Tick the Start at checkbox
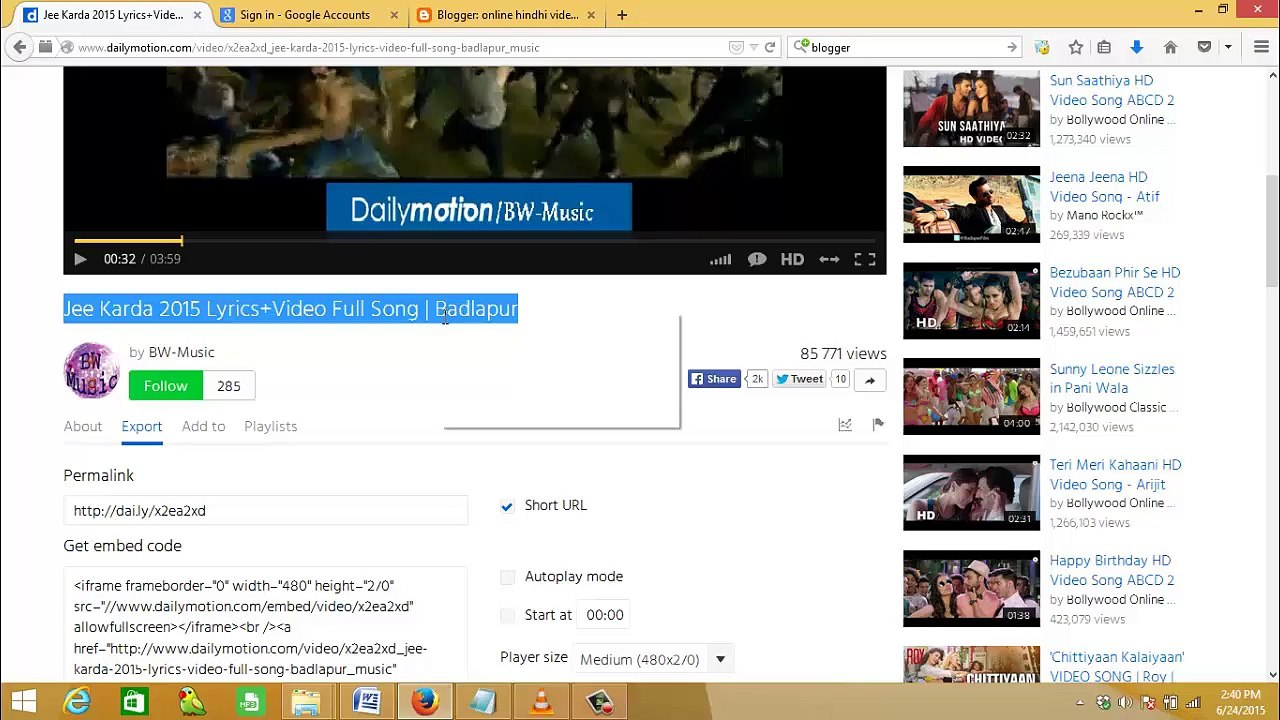1280x720 pixels. point(507,615)
